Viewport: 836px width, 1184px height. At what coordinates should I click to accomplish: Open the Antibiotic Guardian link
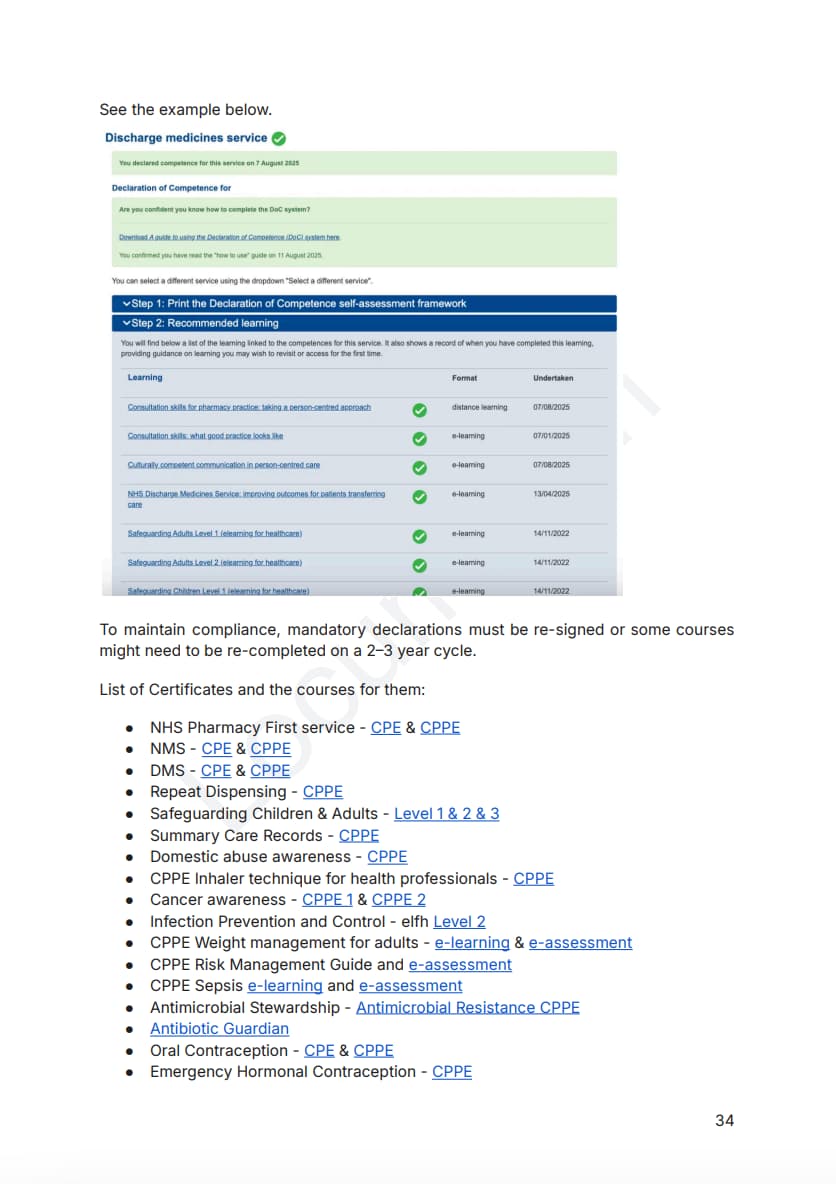pos(219,1029)
